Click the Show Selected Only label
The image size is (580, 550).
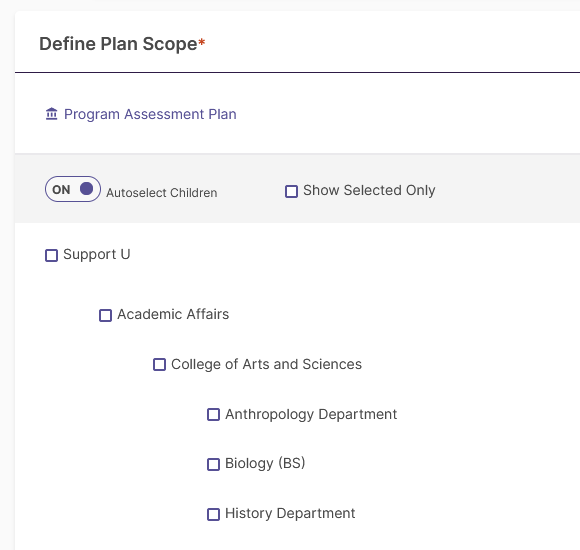[369, 190]
